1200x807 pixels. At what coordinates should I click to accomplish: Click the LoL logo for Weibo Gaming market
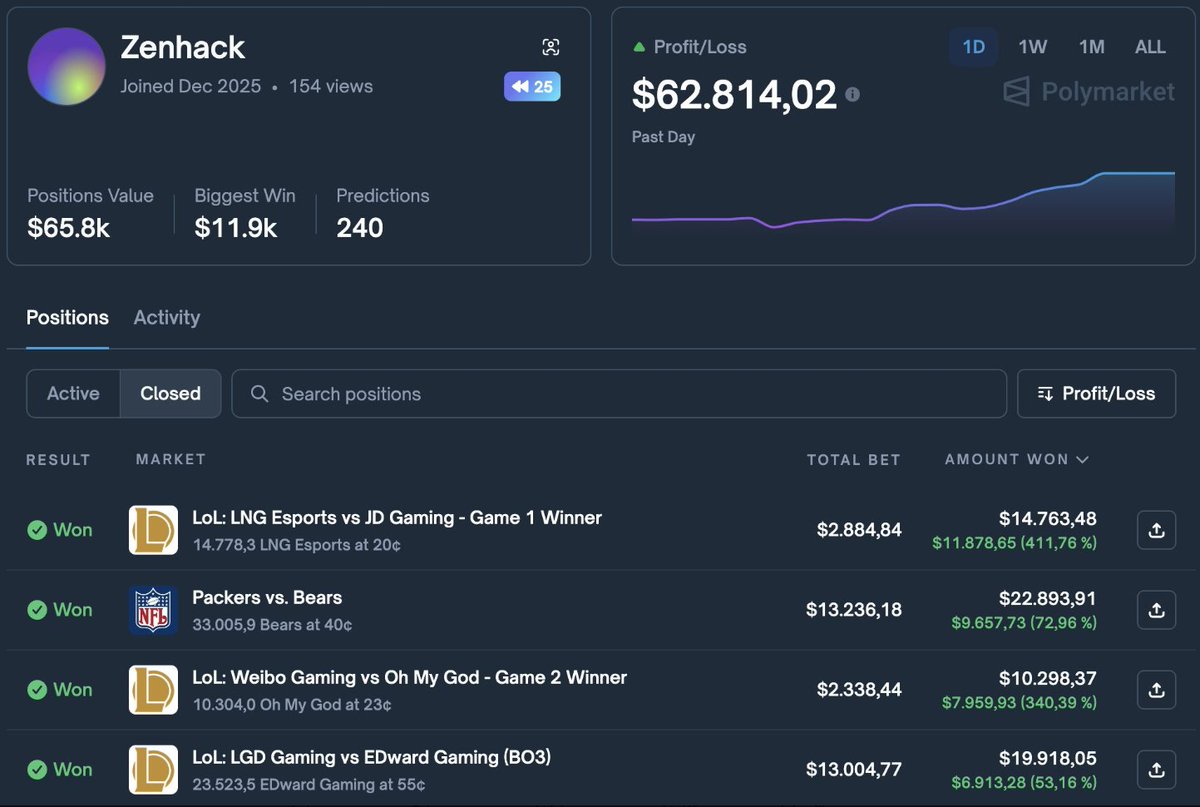tap(153, 690)
